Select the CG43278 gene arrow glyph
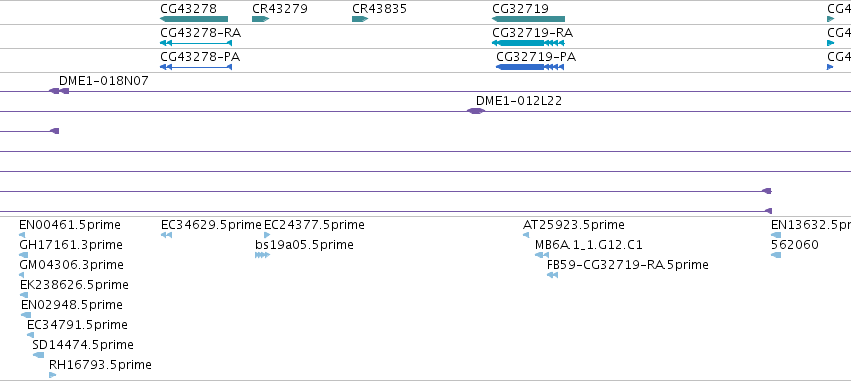 click(194, 19)
